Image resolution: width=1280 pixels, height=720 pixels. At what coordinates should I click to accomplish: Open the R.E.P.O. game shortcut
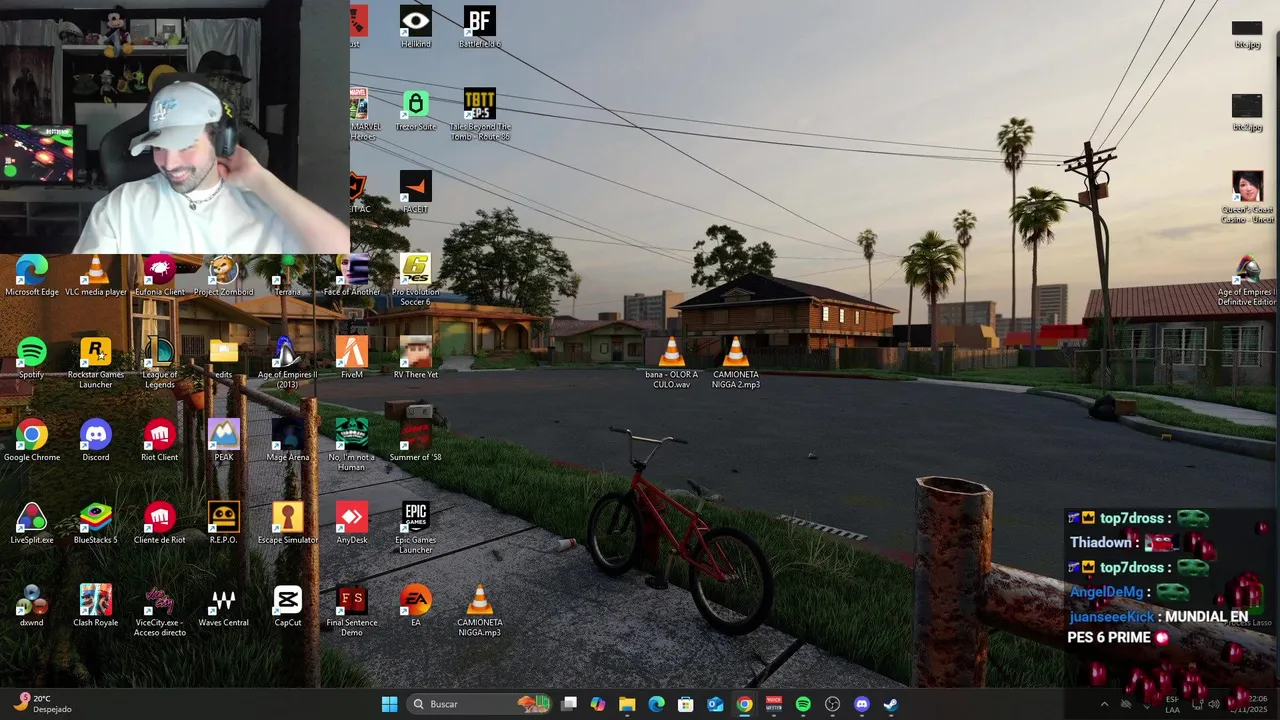pos(224,523)
